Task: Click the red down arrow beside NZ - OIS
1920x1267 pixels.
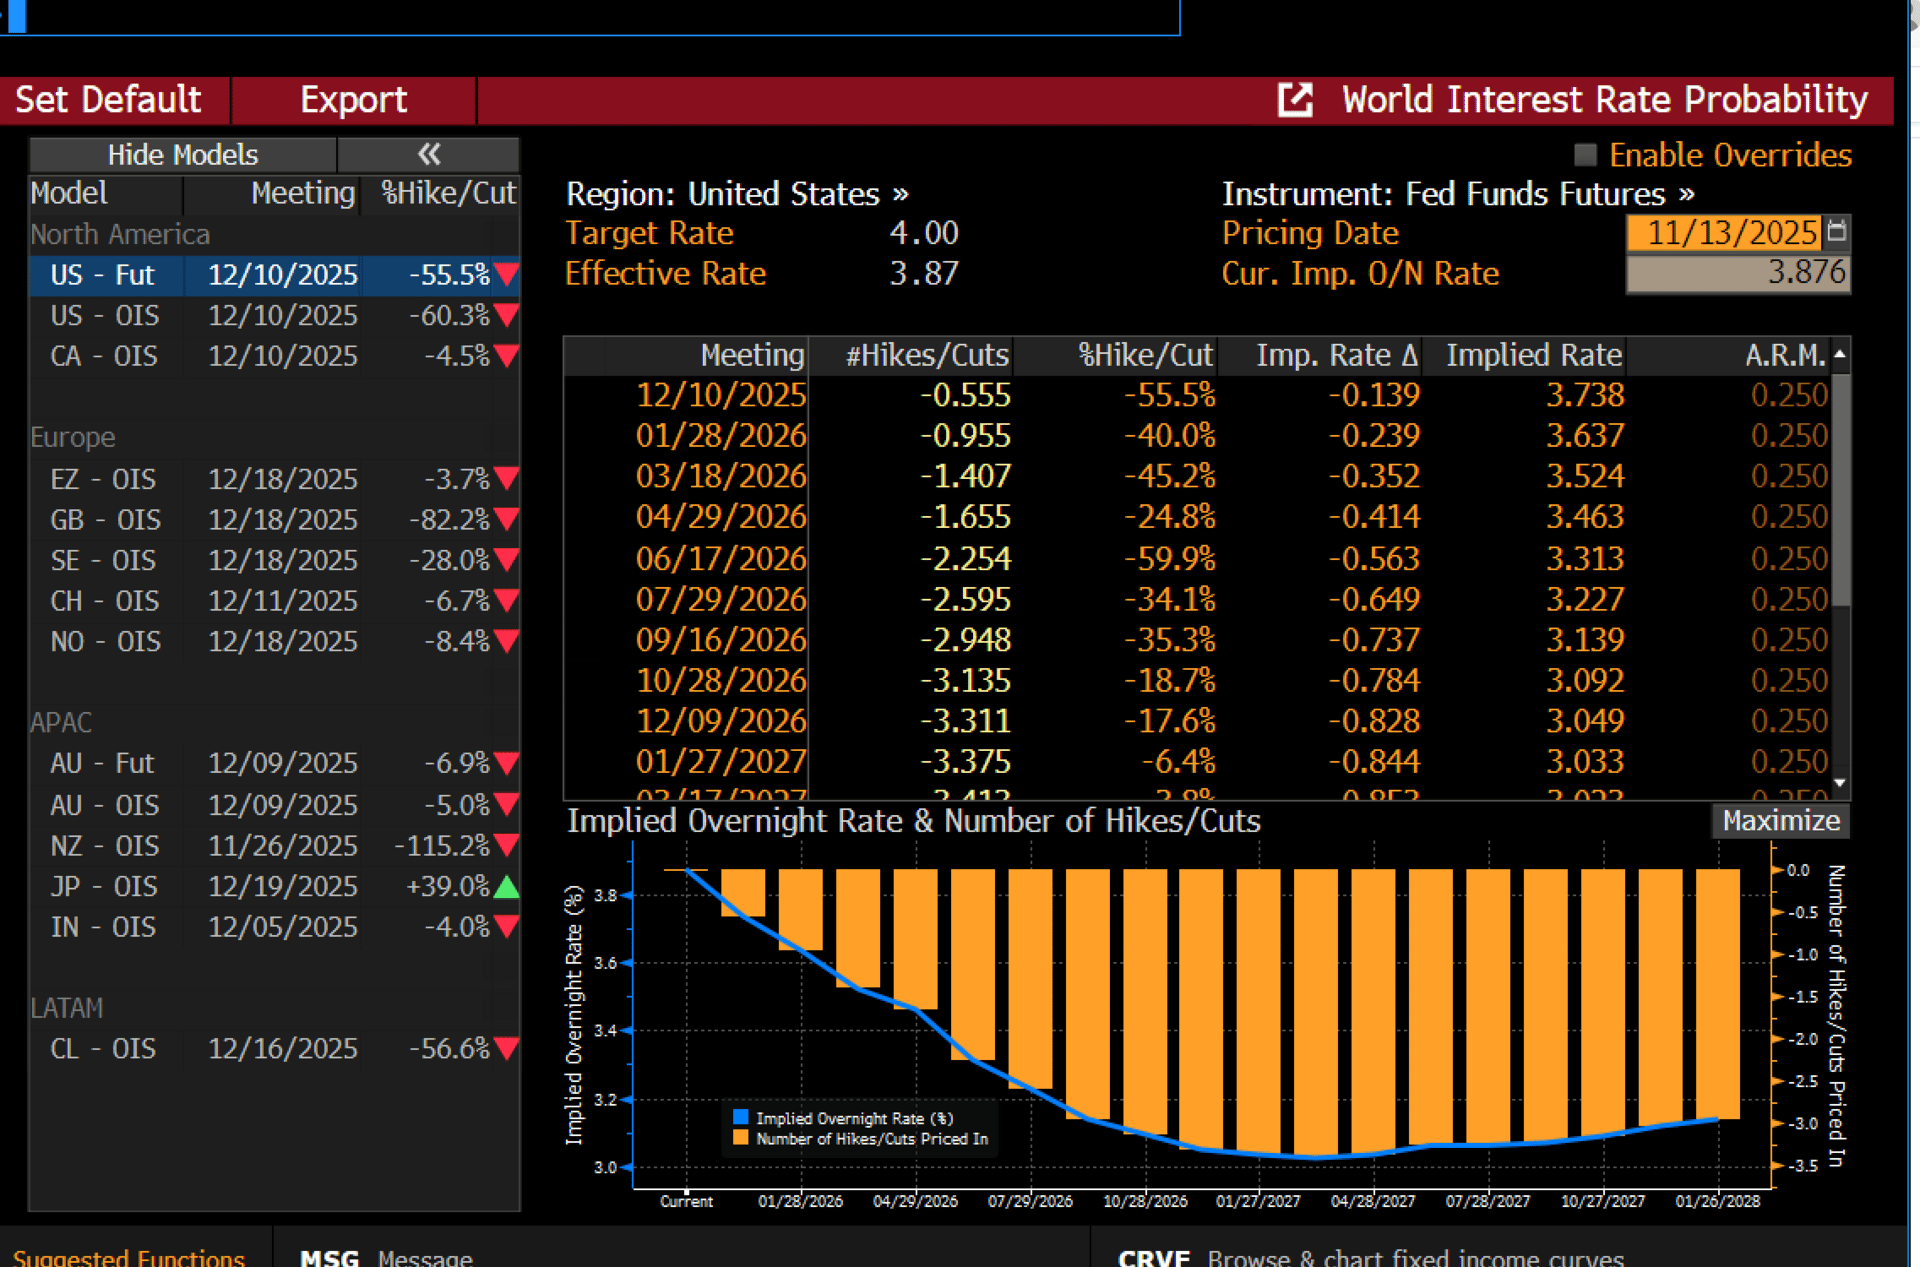Action: 507,846
